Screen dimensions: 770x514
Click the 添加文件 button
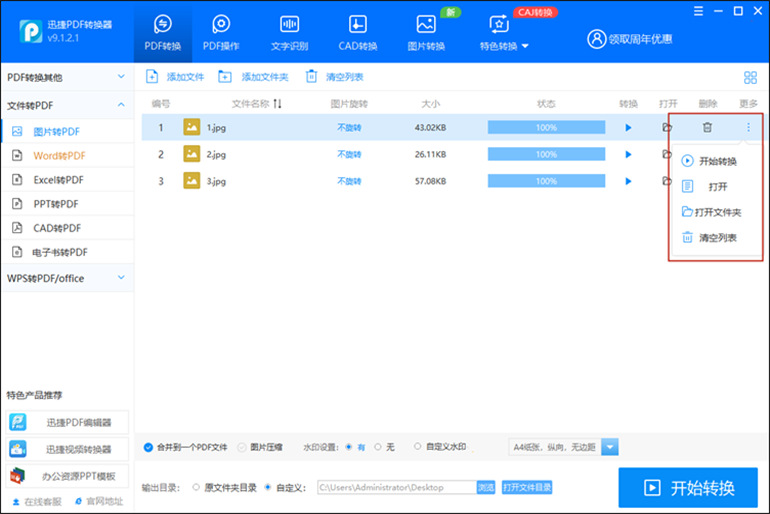(x=175, y=77)
